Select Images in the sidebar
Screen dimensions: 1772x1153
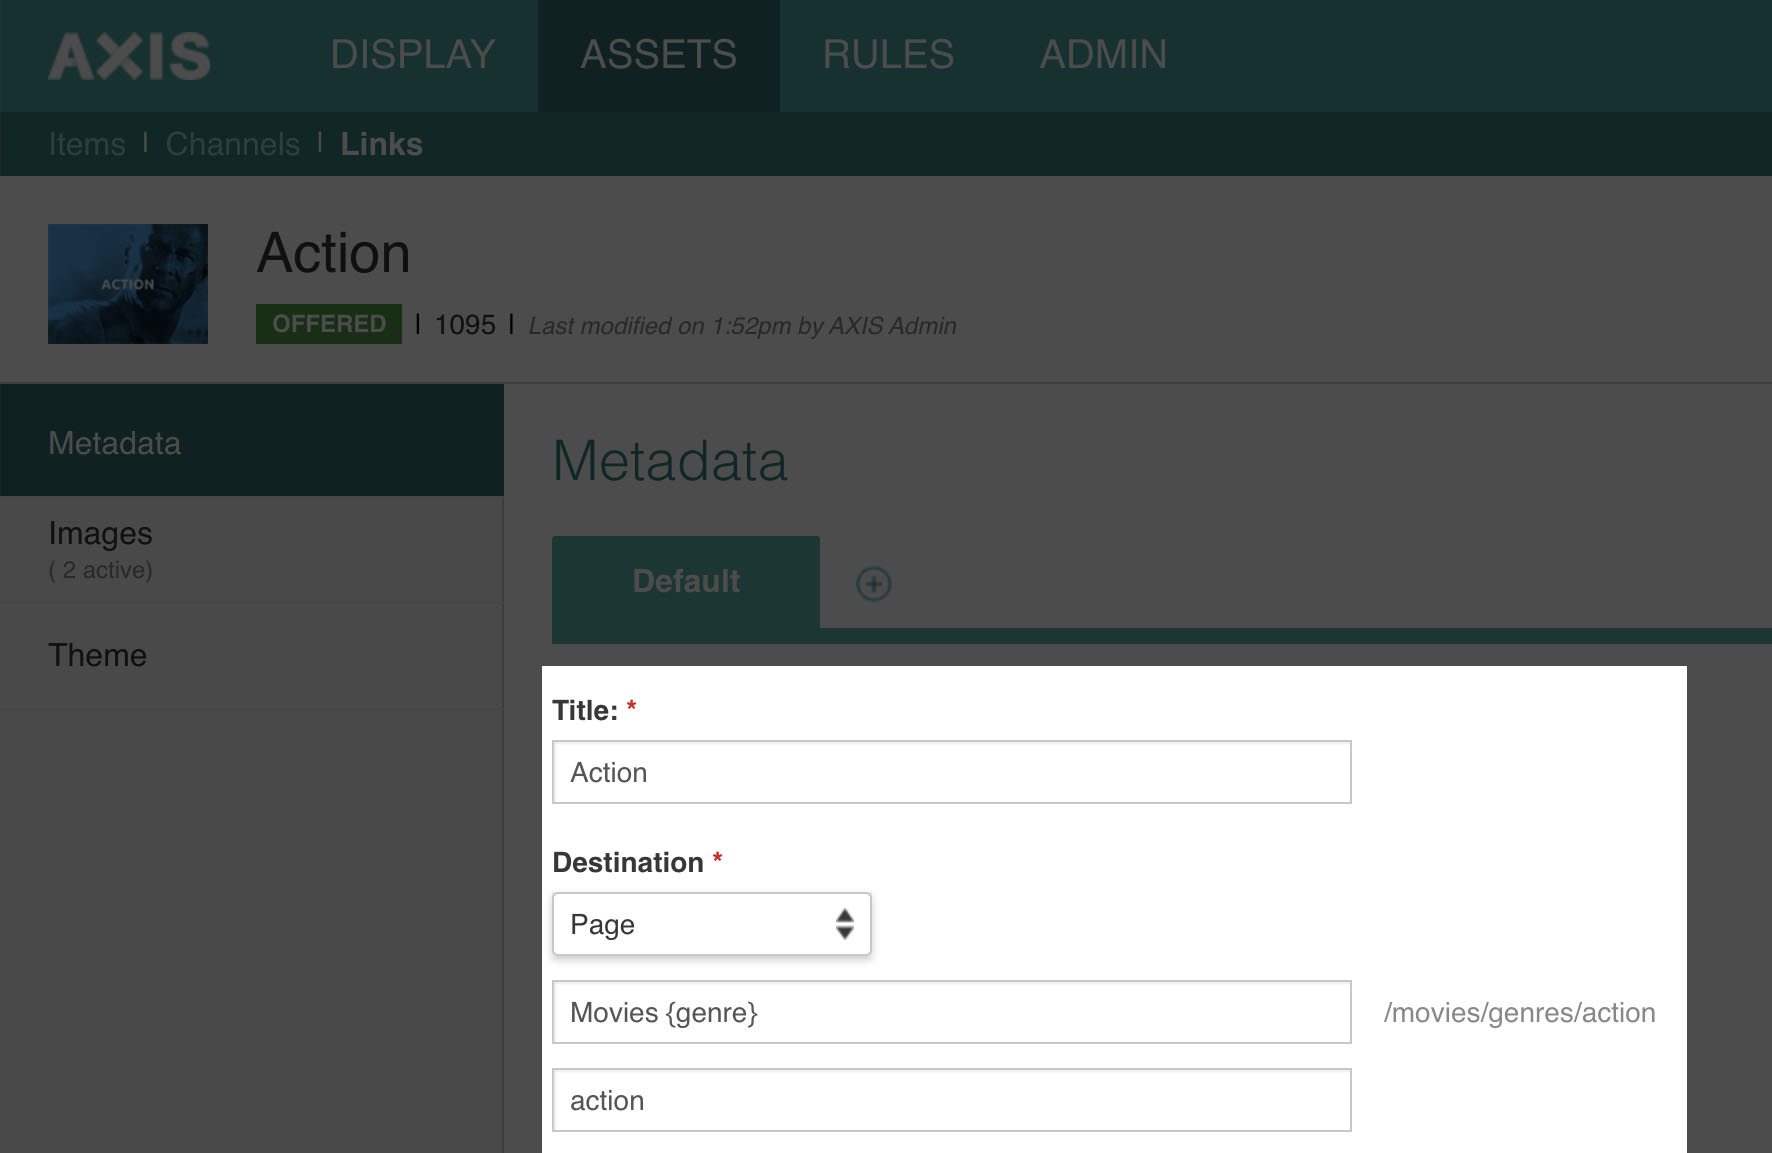pos(252,550)
